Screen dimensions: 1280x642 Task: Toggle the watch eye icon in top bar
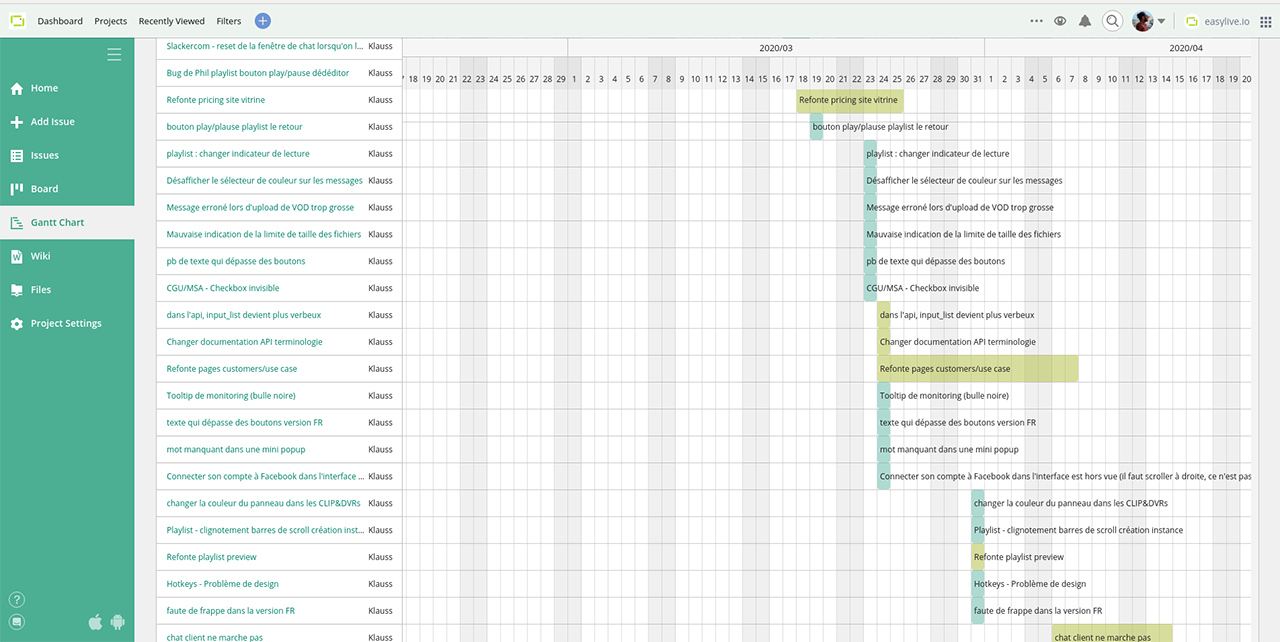coord(1059,19)
